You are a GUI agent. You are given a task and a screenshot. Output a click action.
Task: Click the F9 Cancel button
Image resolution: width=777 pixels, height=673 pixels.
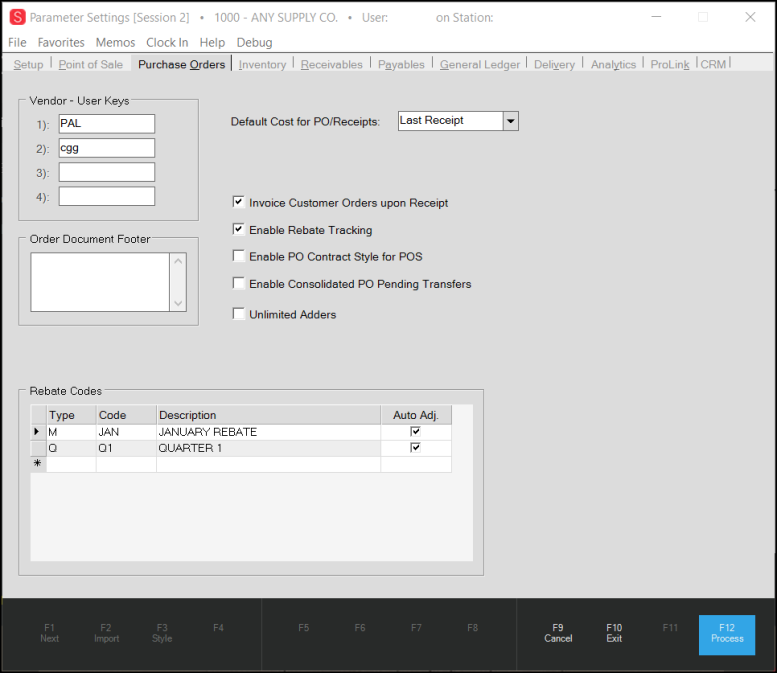[558, 633]
